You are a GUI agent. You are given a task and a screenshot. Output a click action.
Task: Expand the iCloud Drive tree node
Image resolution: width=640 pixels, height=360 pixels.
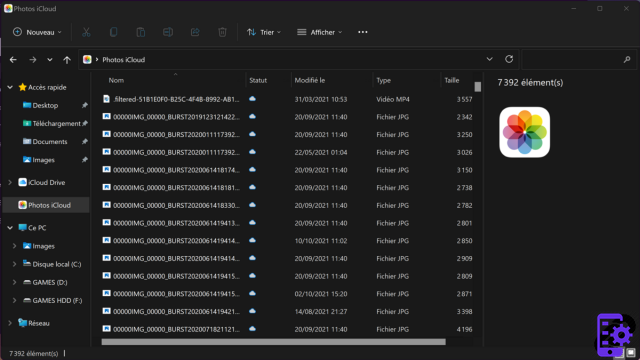tap(10, 182)
